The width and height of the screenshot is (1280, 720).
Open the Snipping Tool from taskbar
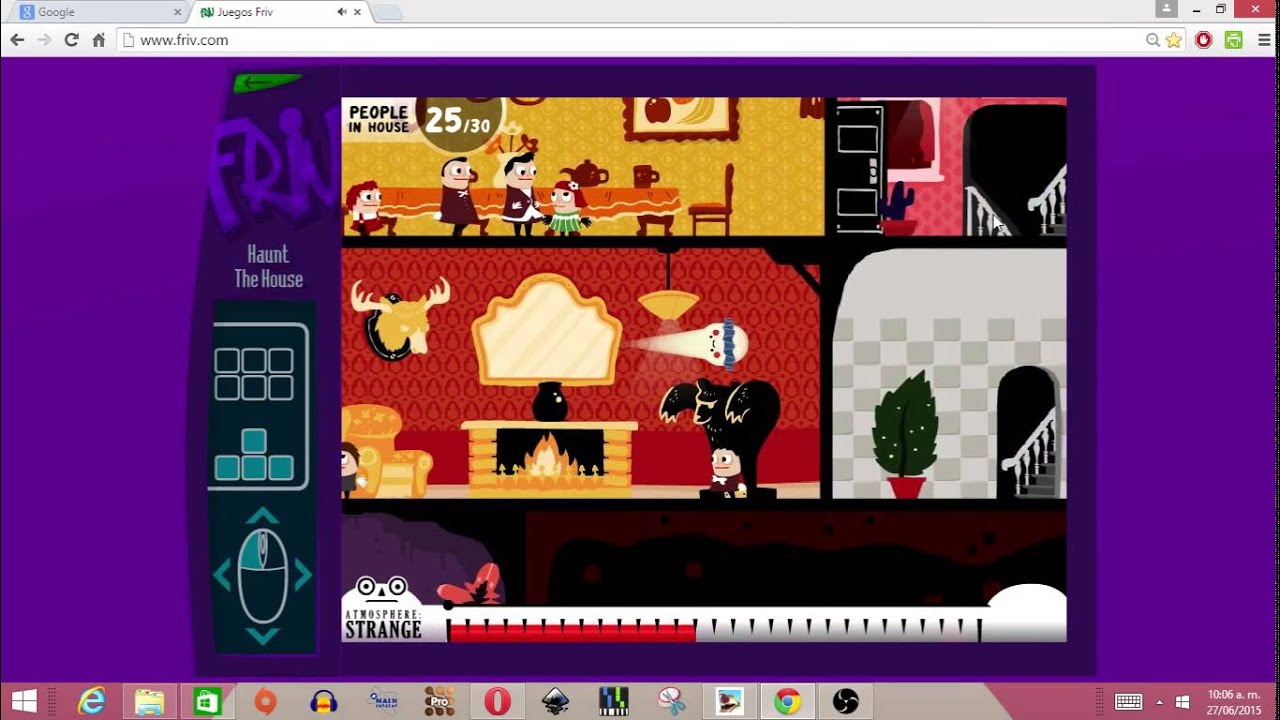(671, 701)
